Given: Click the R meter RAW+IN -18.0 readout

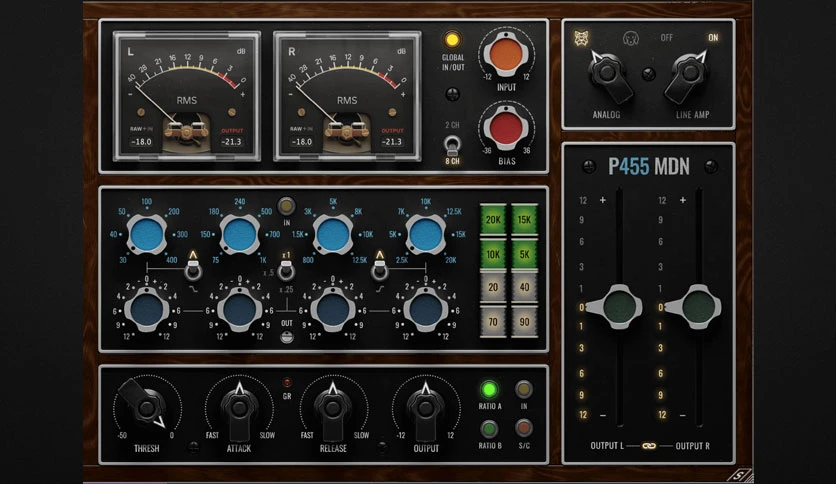Looking at the screenshot, I should click(x=302, y=142).
